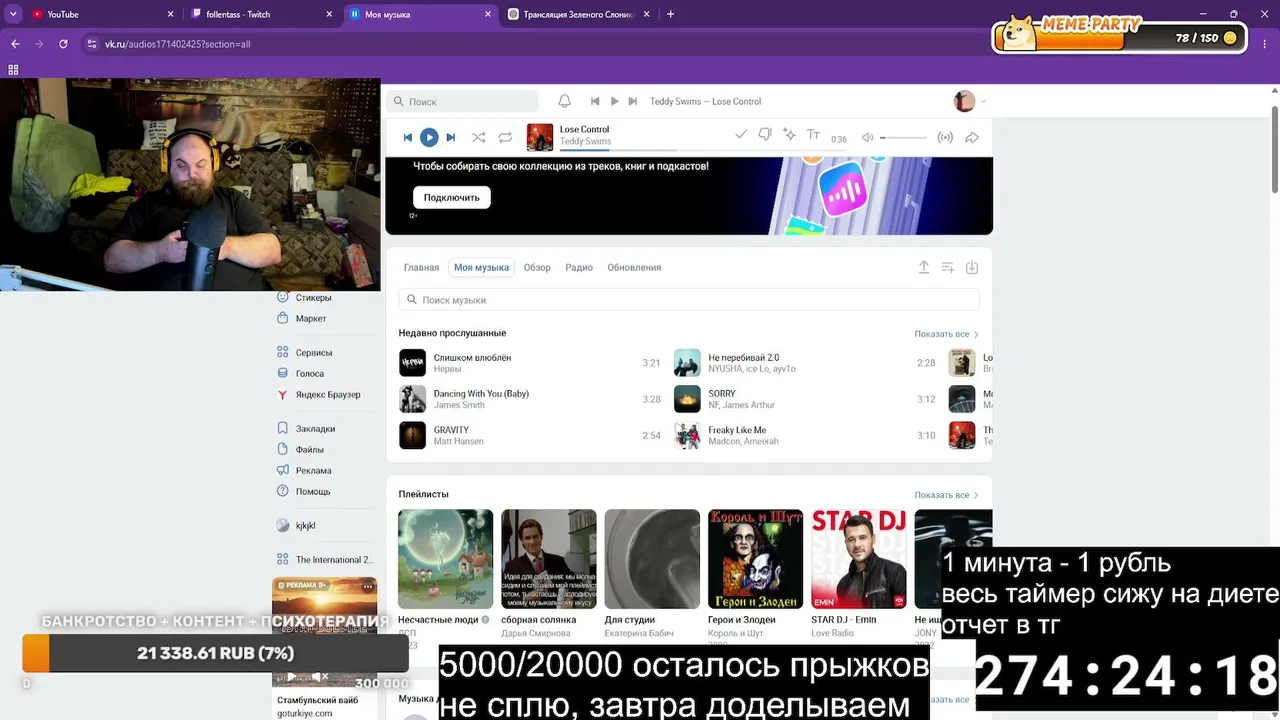Show all recently played tracks
This screenshot has height=720, width=1280.
click(x=946, y=334)
